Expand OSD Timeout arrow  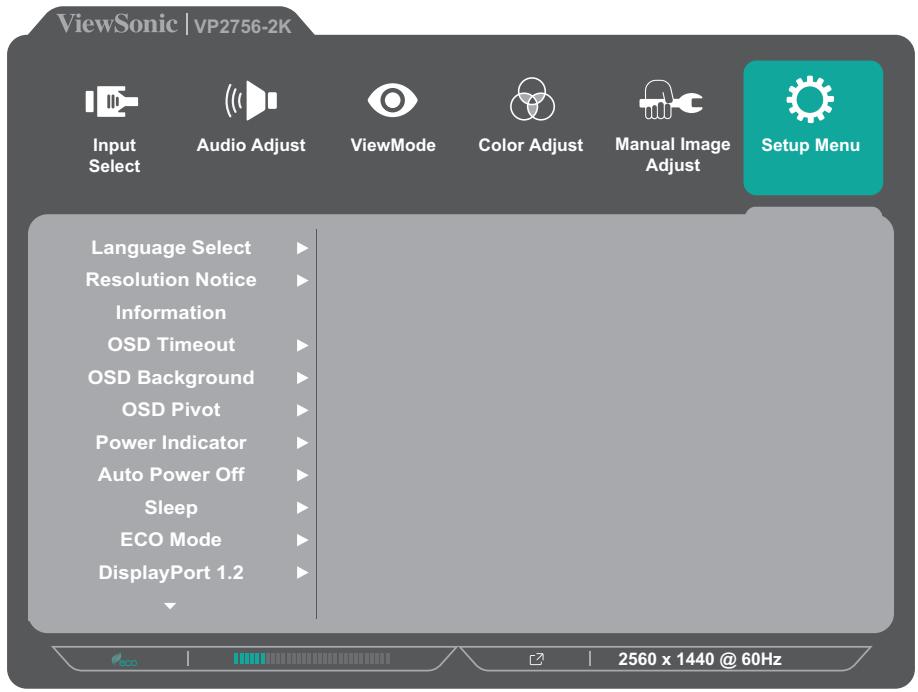pos(302,345)
